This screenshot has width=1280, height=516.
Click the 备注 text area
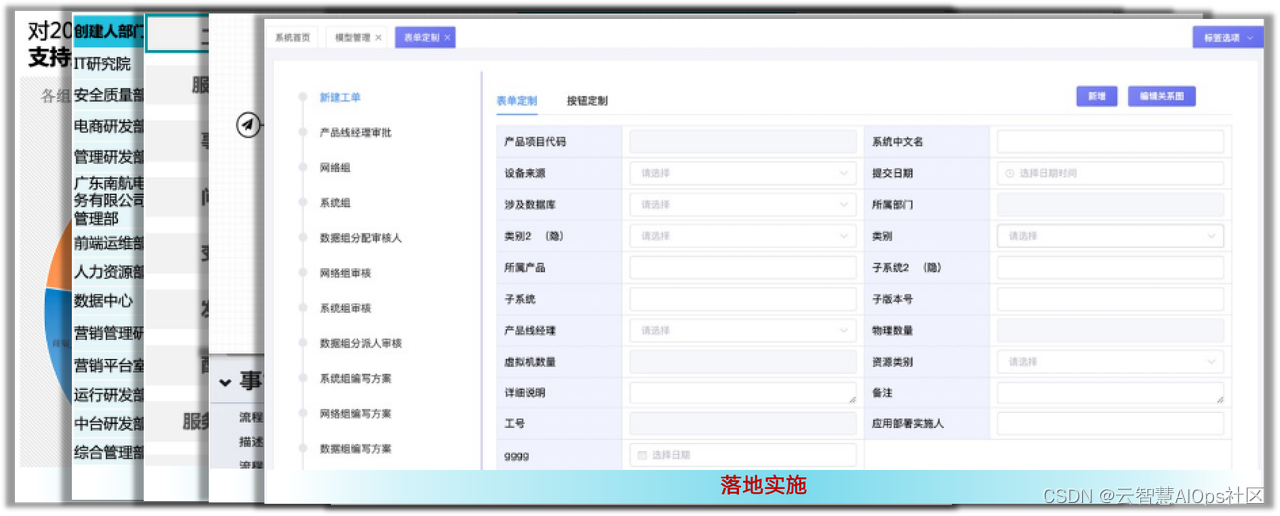click(x=1110, y=393)
